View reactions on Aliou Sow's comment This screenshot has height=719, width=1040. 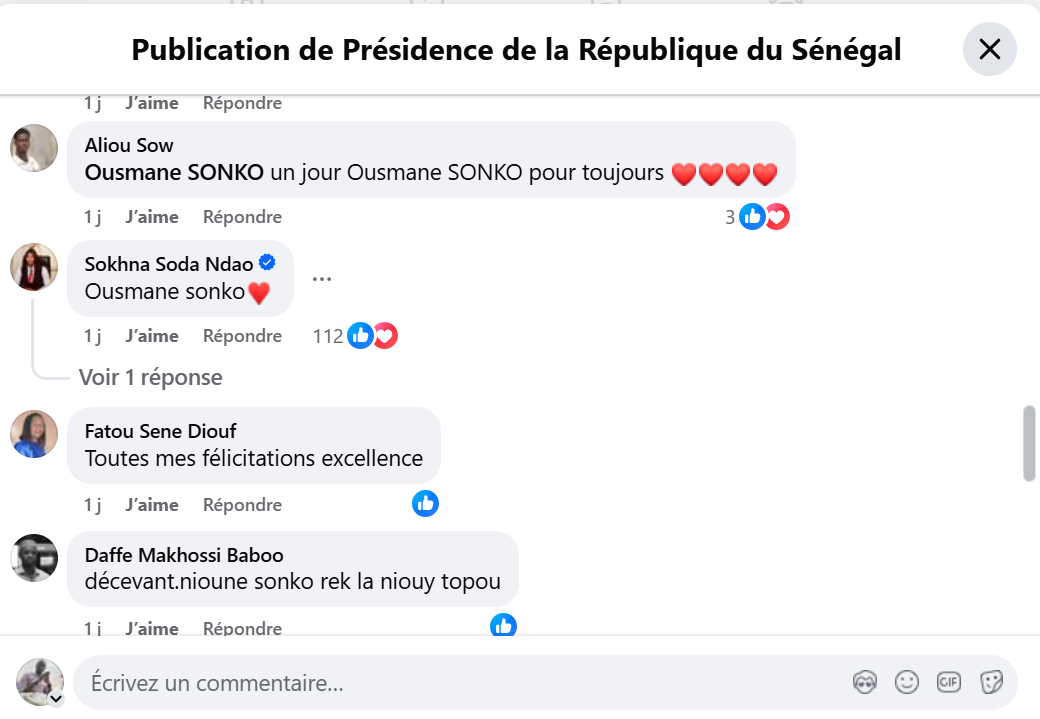[764, 216]
